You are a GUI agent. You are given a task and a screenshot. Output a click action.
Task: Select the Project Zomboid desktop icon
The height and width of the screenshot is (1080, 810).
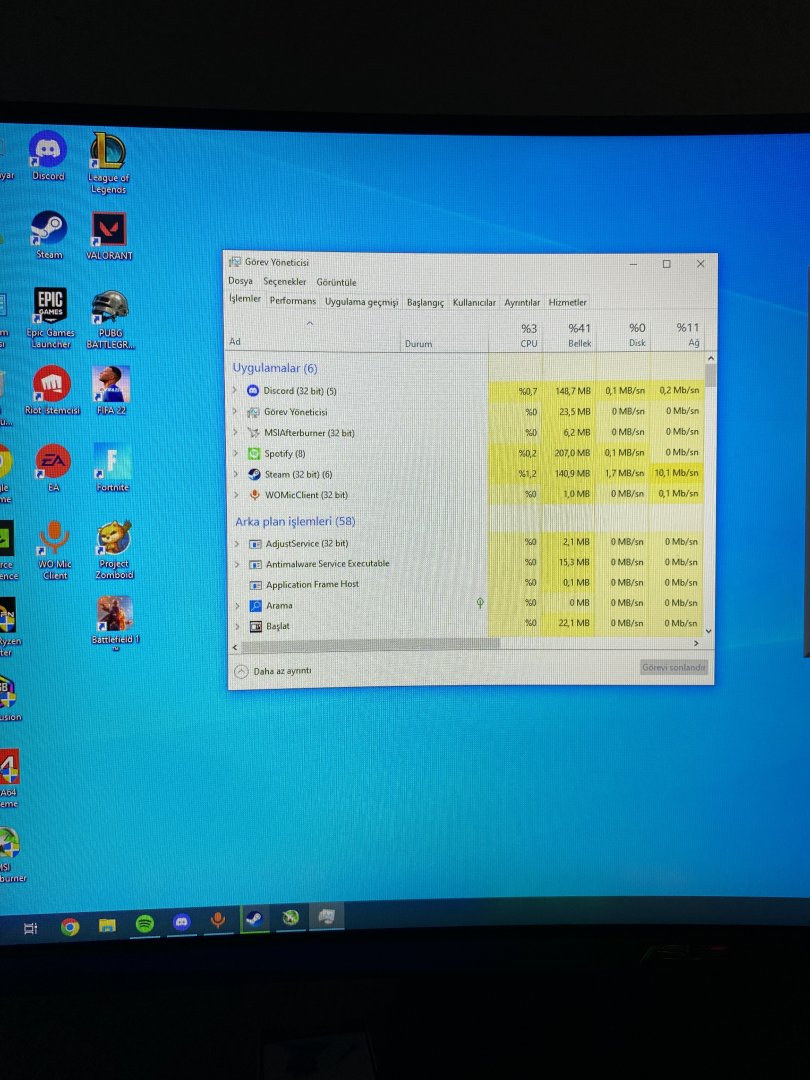point(114,550)
